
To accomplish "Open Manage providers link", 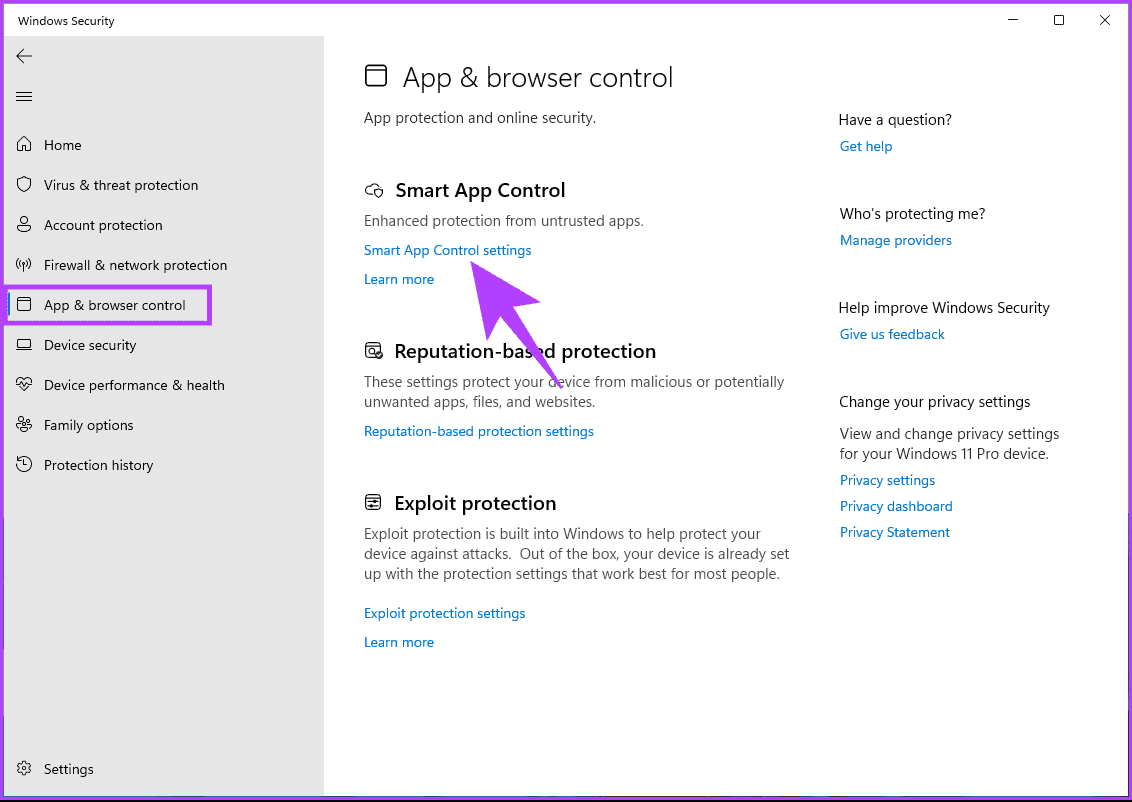I will click(x=896, y=240).
